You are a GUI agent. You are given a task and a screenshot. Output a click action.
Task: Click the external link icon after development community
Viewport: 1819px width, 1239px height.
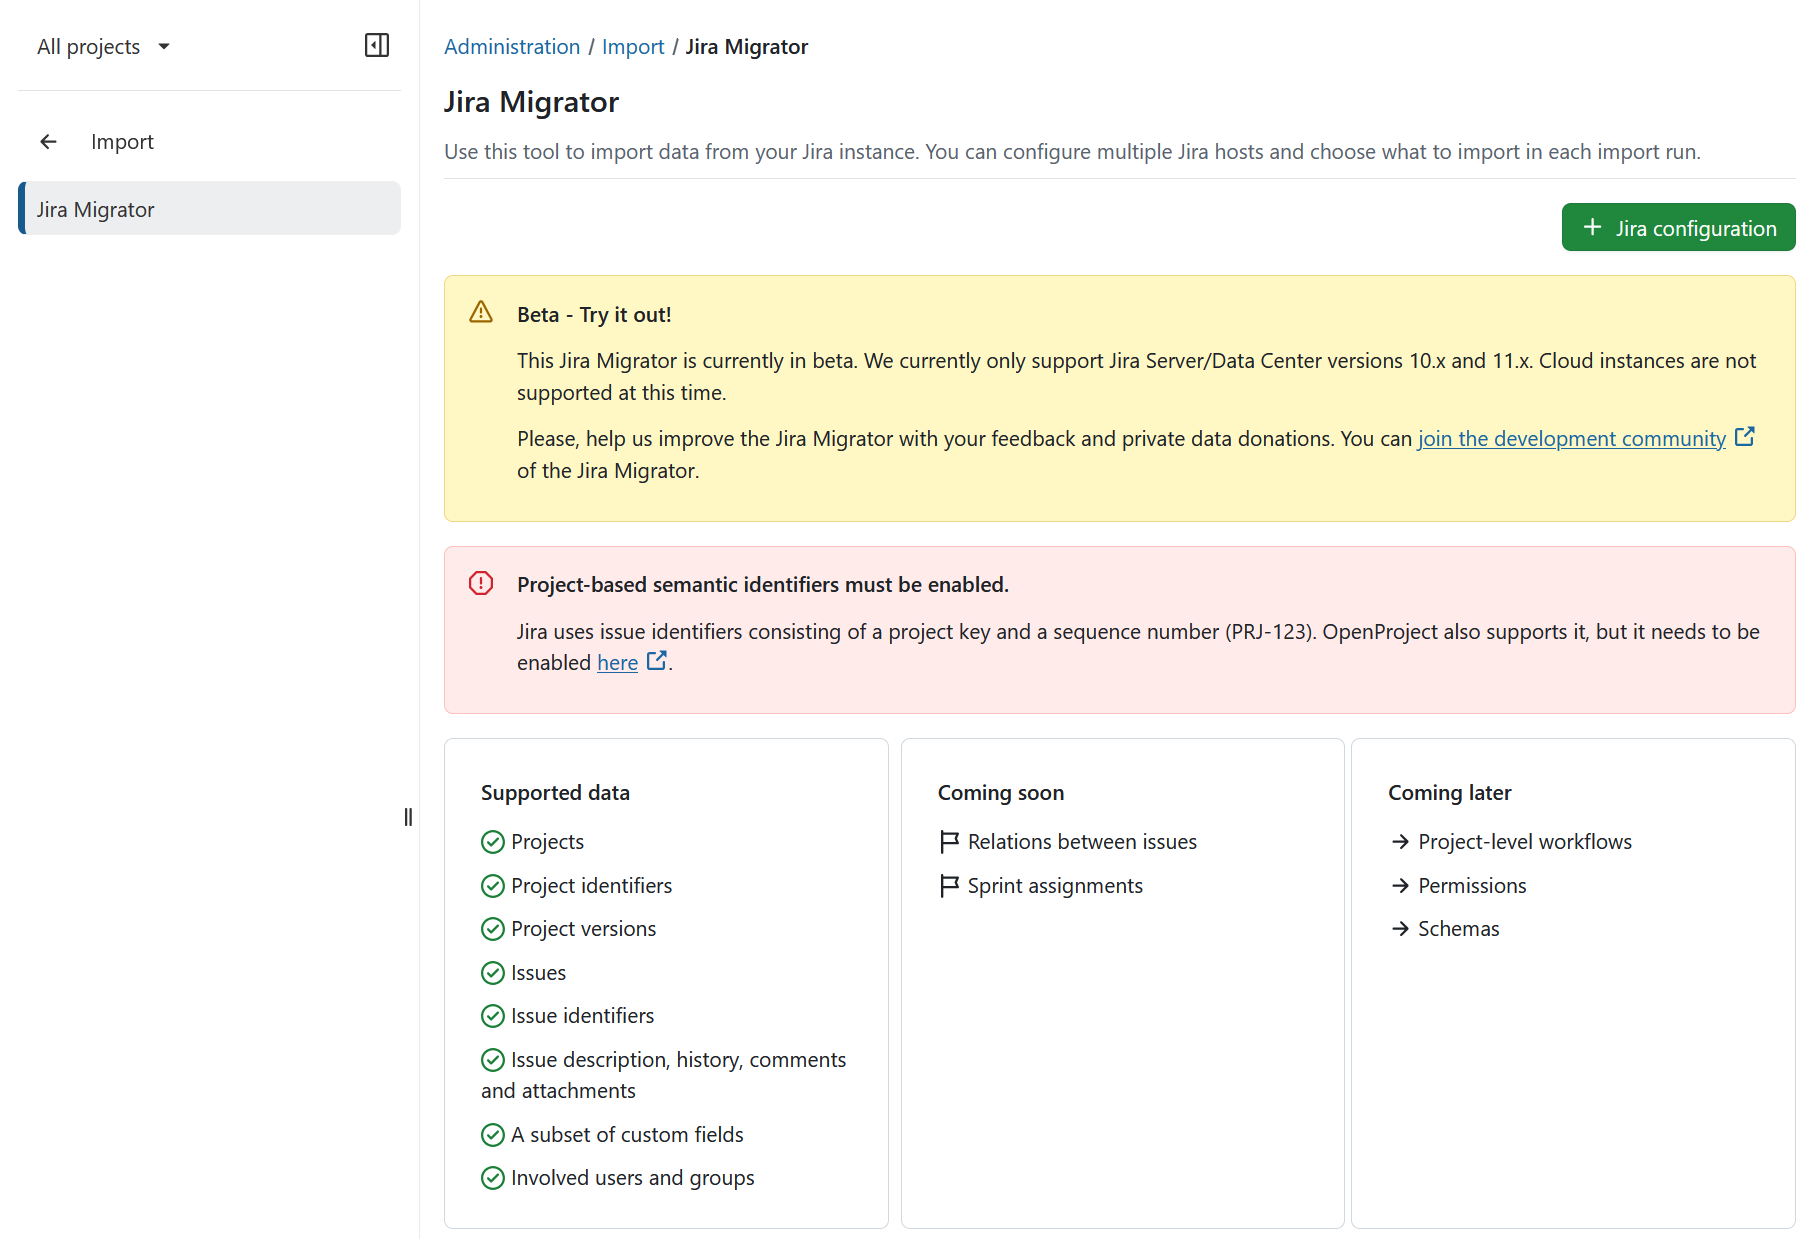tap(1744, 437)
